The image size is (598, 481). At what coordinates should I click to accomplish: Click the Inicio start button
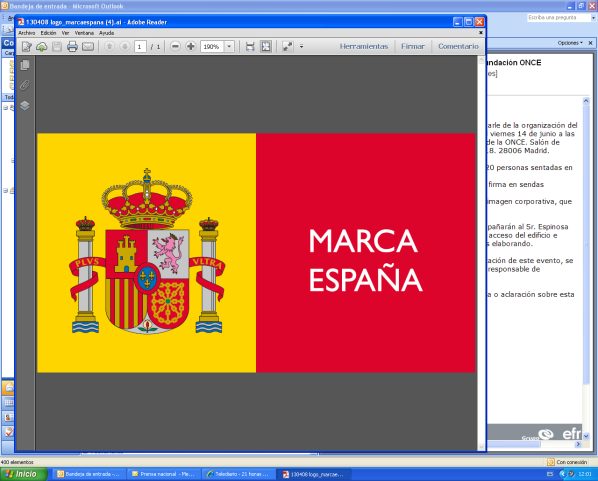tap(24, 474)
